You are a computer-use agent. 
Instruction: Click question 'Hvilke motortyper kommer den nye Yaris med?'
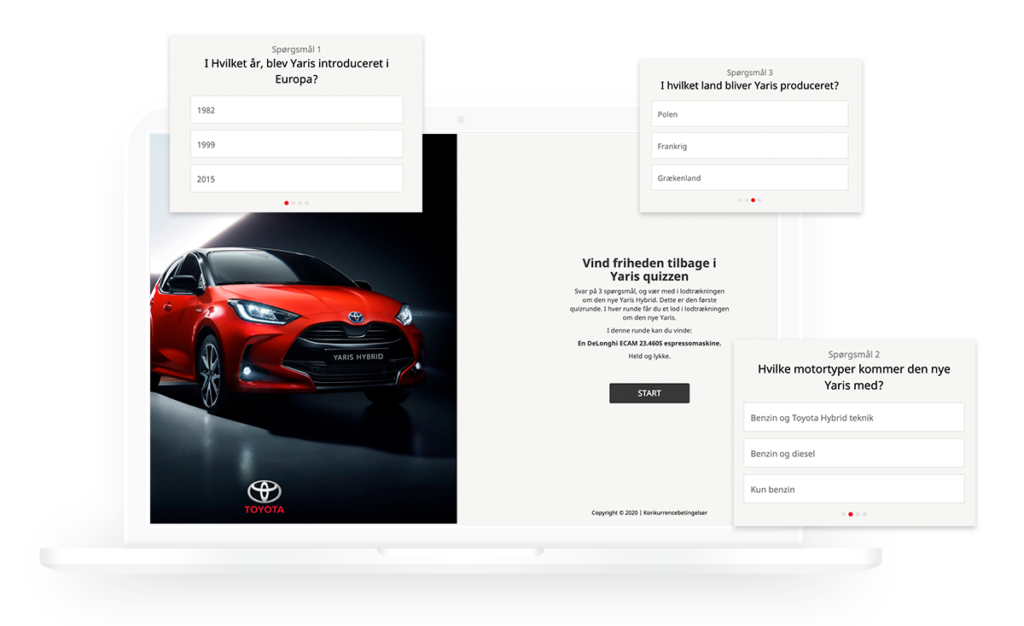854,377
